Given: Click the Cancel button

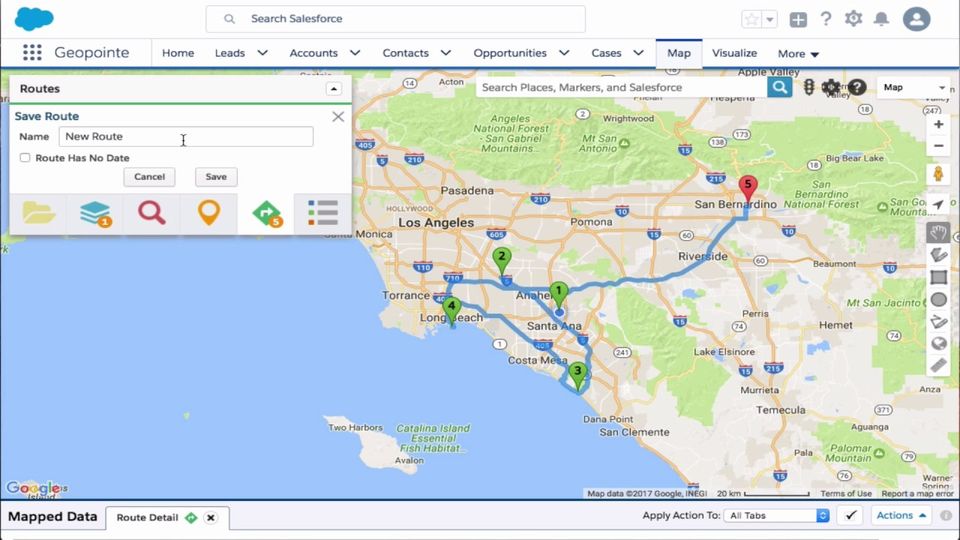Looking at the screenshot, I should tap(149, 177).
